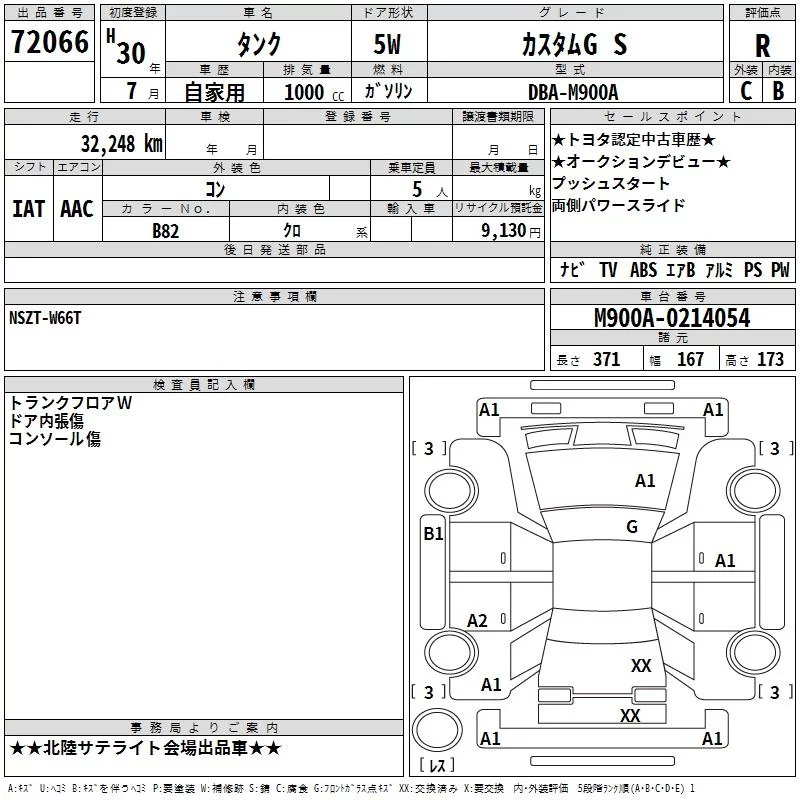Click interior grade B cell
This screenshot has width=800, height=800.
tap(778, 91)
